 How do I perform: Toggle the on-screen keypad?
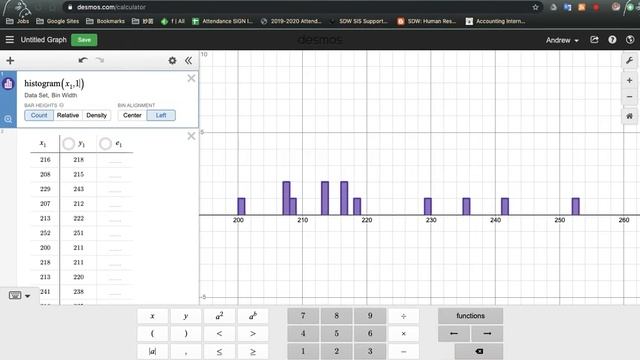(x=15, y=295)
